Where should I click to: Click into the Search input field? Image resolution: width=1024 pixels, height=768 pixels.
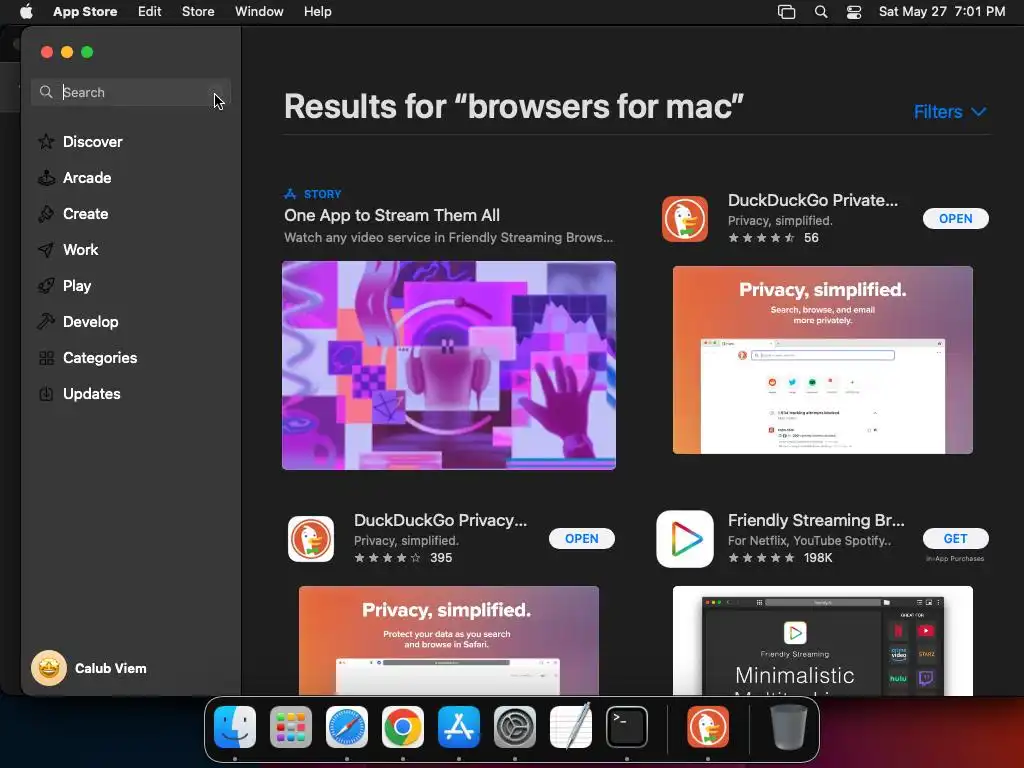pyautogui.click(x=131, y=92)
